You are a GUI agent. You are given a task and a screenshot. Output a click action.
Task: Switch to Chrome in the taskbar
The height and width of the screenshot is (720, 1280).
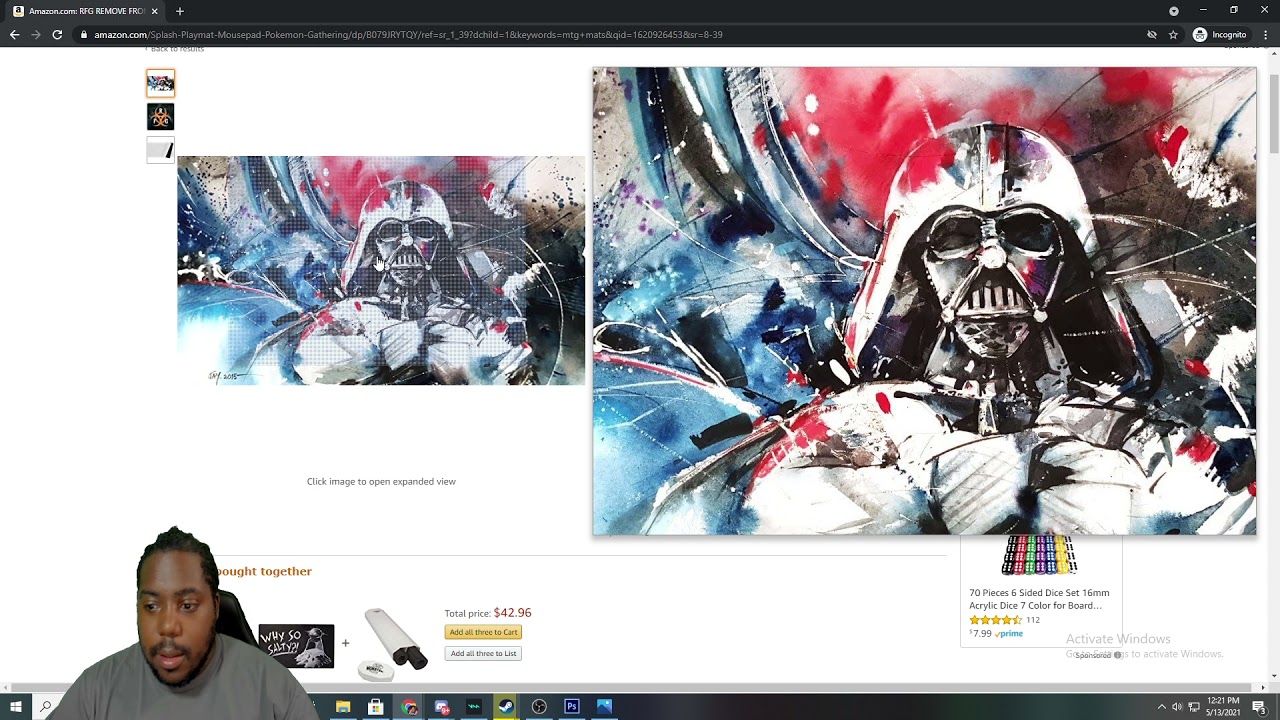(x=409, y=707)
